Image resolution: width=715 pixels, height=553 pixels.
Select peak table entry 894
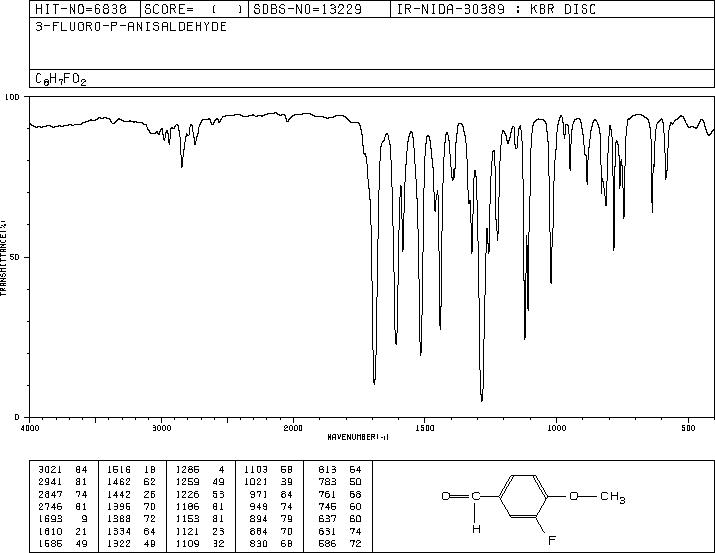(x=259, y=519)
